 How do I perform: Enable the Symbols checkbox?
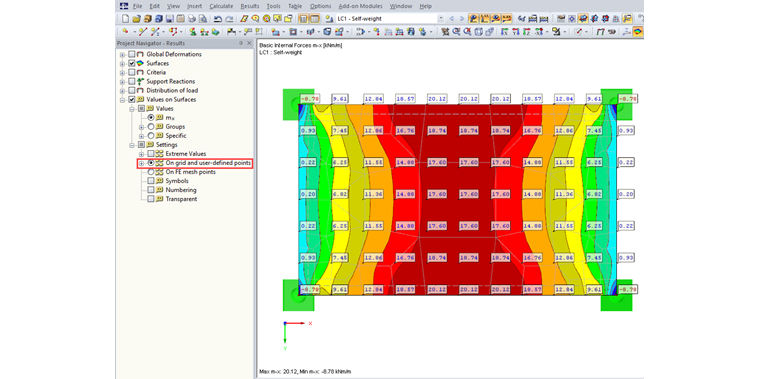151,181
